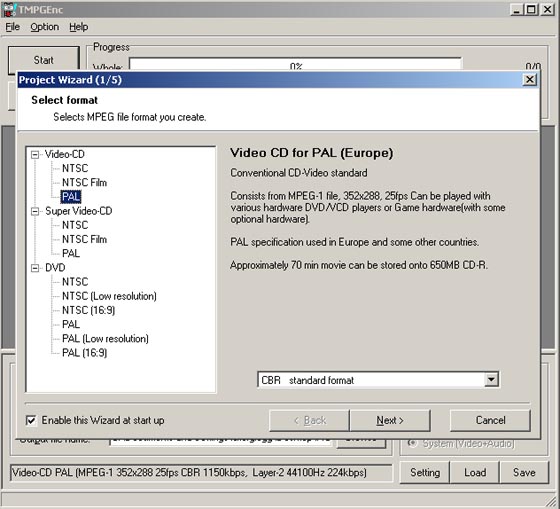Click the CBR standard format combo box field
This screenshot has height=509, width=560.
click(378, 380)
